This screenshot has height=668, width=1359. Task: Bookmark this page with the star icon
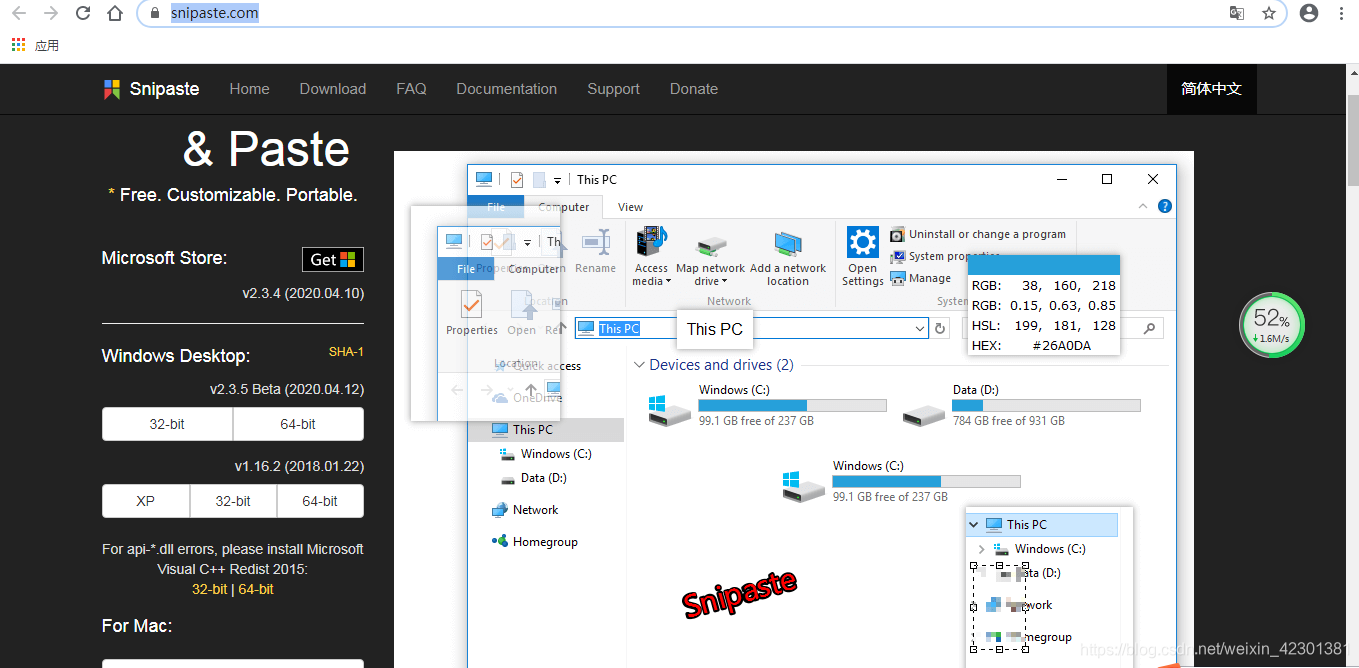pos(1268,13)
